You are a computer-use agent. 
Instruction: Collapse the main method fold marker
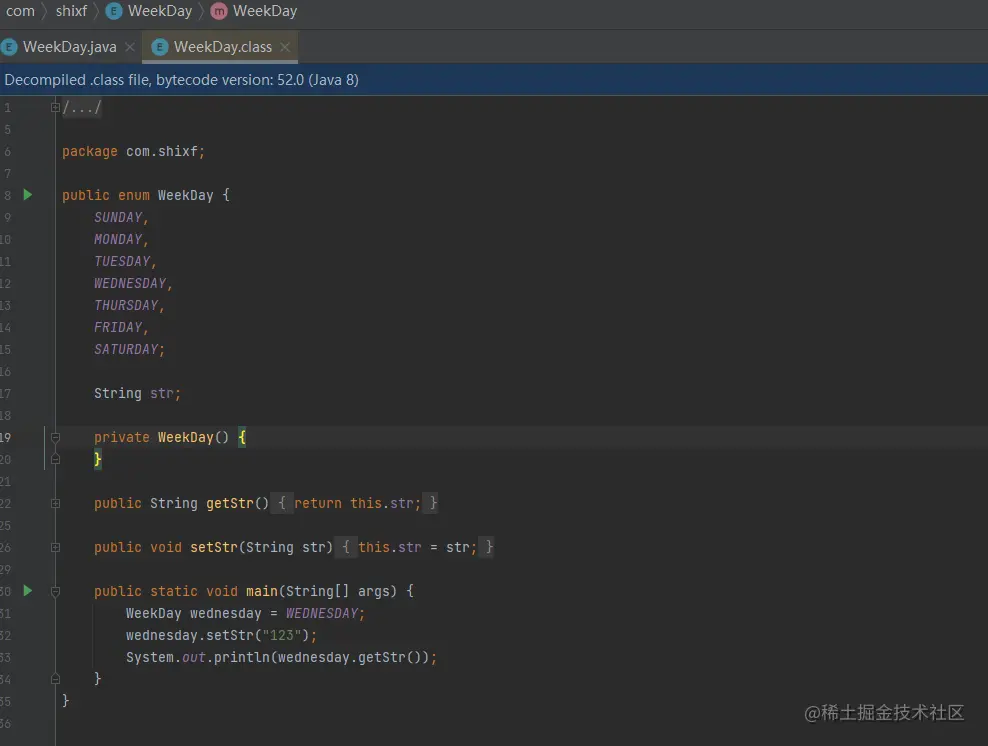tap(55, 592)
